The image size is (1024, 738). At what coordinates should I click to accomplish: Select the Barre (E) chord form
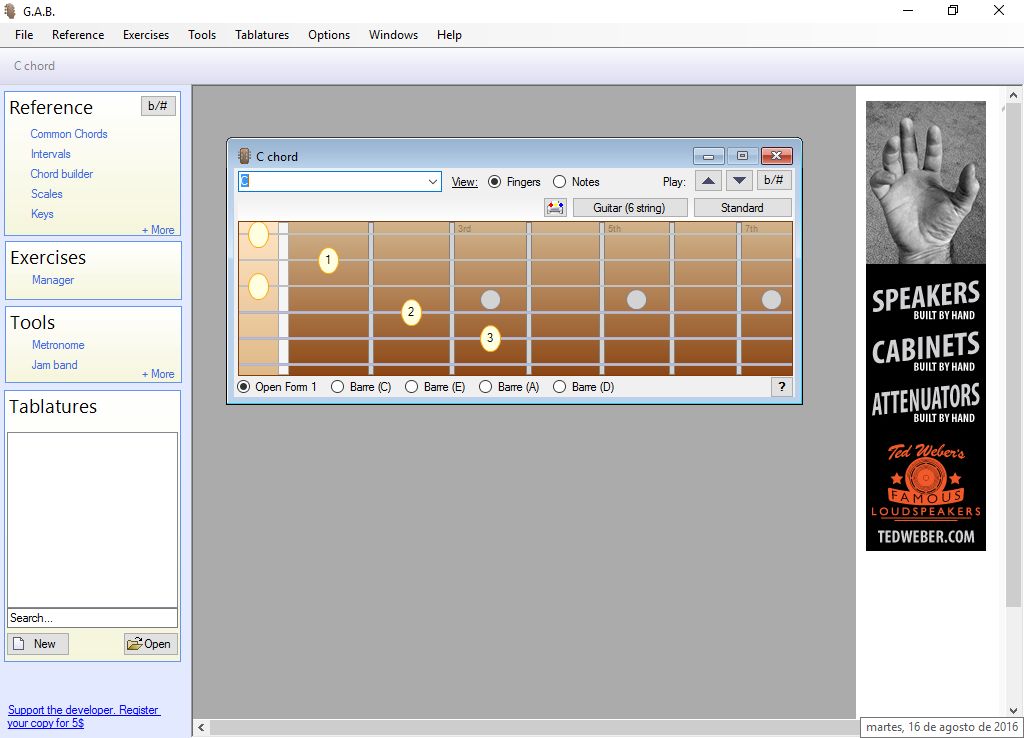point(411,386)
